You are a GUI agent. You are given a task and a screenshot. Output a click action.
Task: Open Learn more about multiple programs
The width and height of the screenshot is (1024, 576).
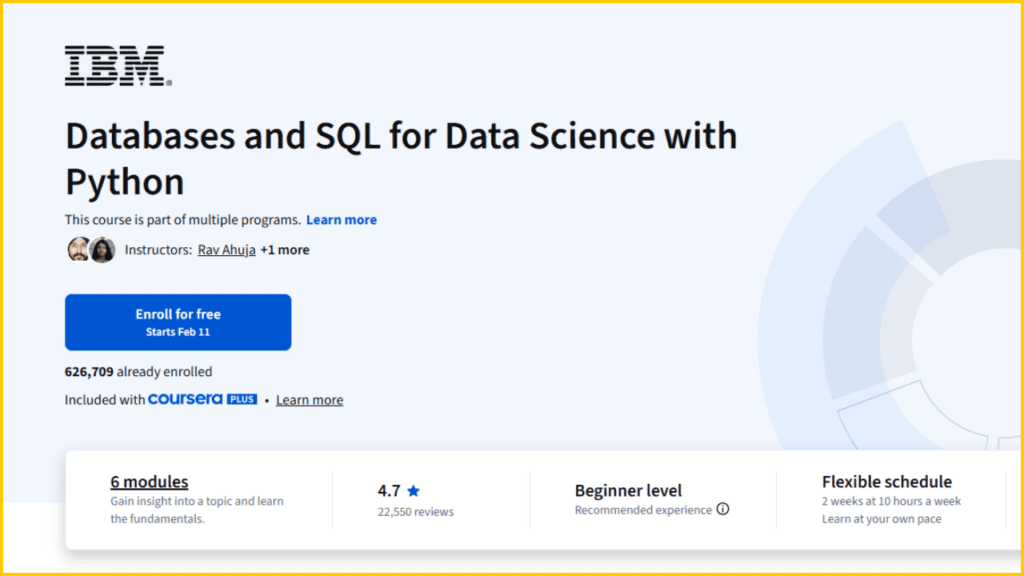(x=341, y=220)
